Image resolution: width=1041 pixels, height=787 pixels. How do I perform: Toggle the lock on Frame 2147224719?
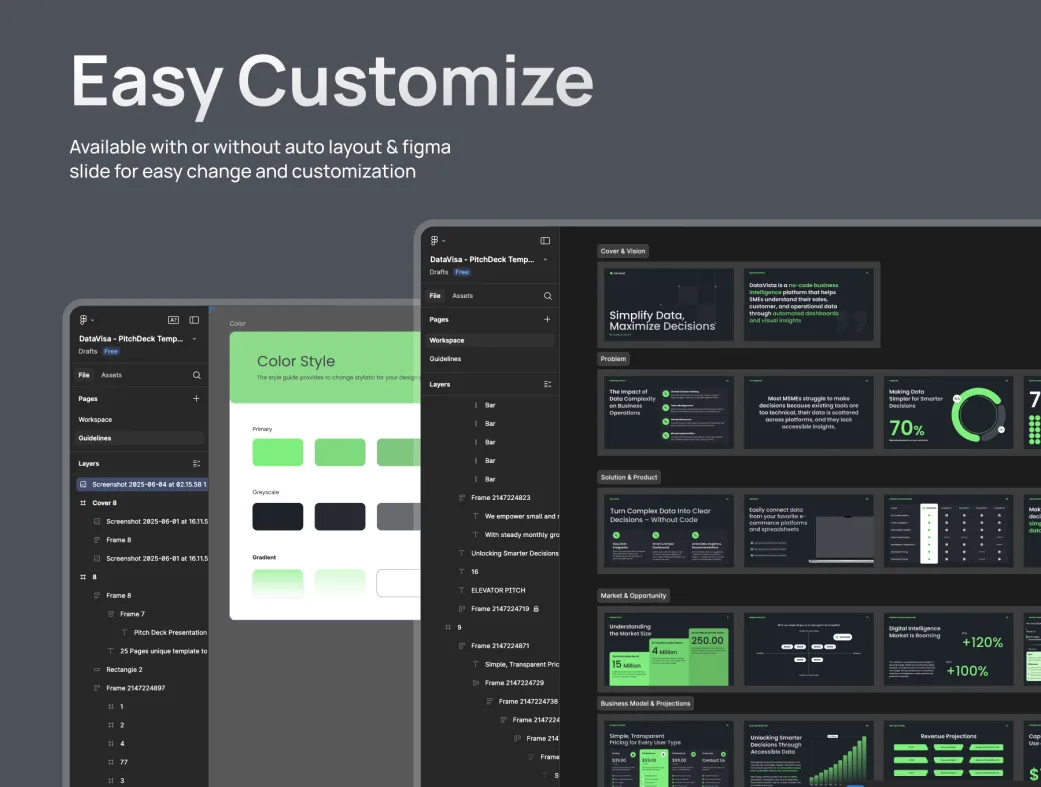[x=536, y=609]
